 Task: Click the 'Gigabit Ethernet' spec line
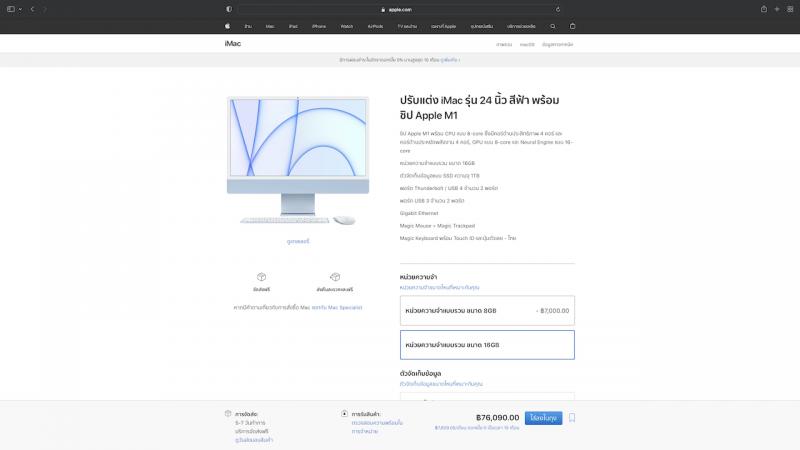(419, 213)
